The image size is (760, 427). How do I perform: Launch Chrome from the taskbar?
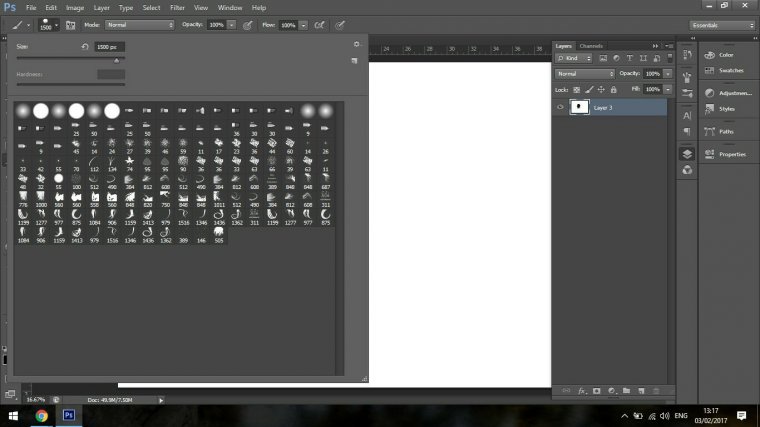click(41, 415)
